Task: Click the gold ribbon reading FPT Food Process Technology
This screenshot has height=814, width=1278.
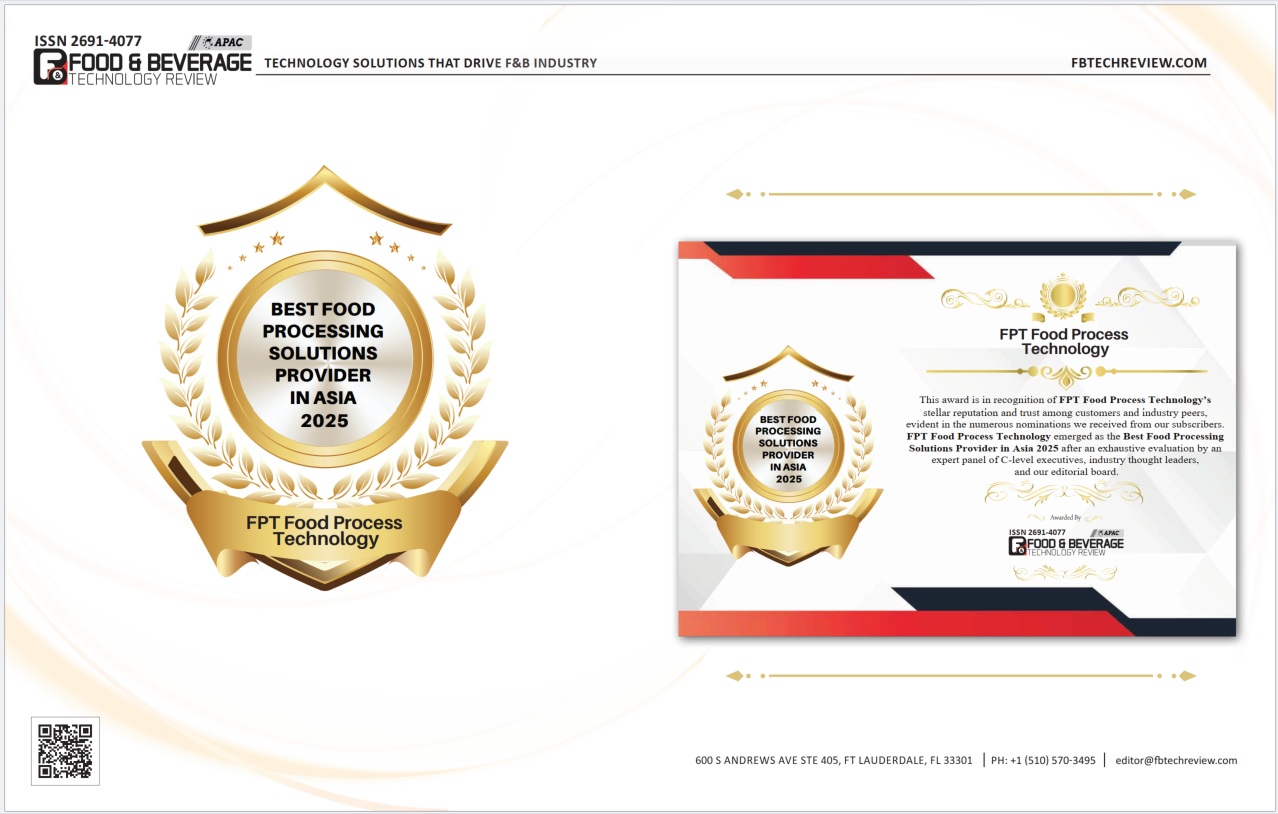Action: coord(325,531)
